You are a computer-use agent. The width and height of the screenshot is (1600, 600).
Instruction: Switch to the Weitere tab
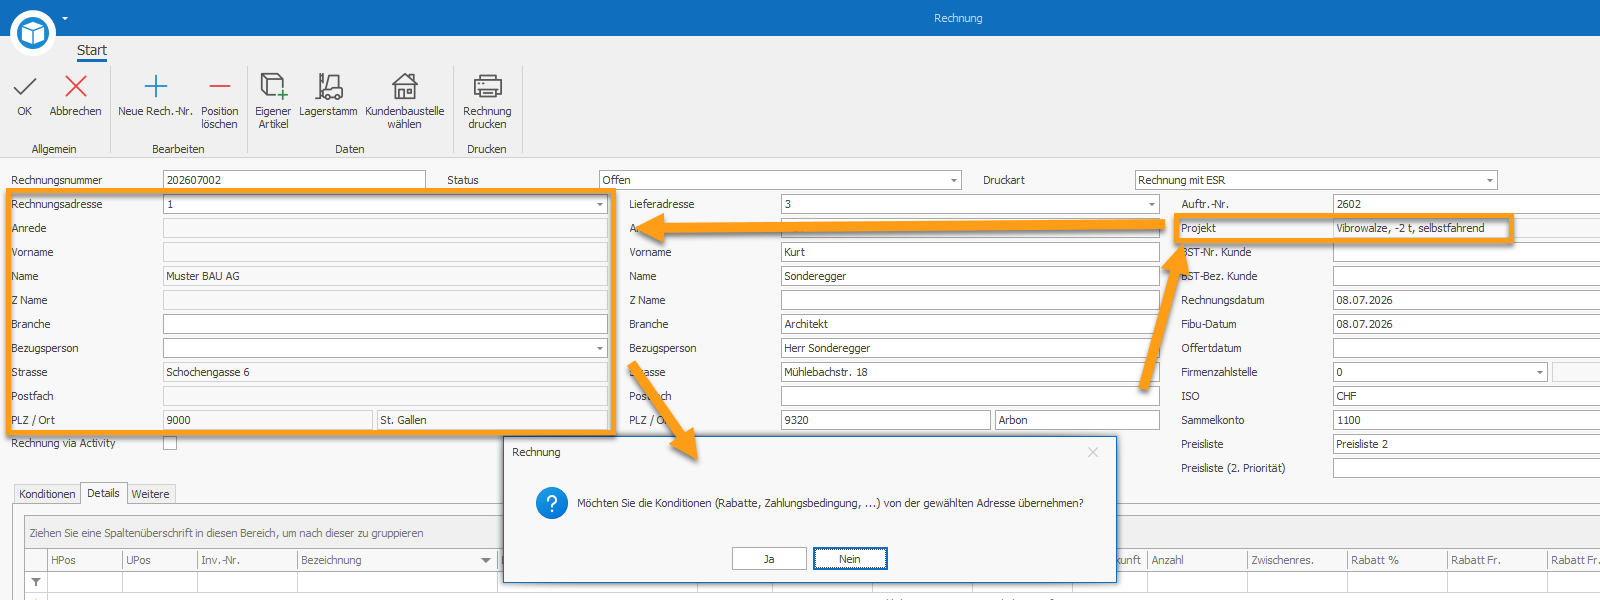click(x=150, y=494)
